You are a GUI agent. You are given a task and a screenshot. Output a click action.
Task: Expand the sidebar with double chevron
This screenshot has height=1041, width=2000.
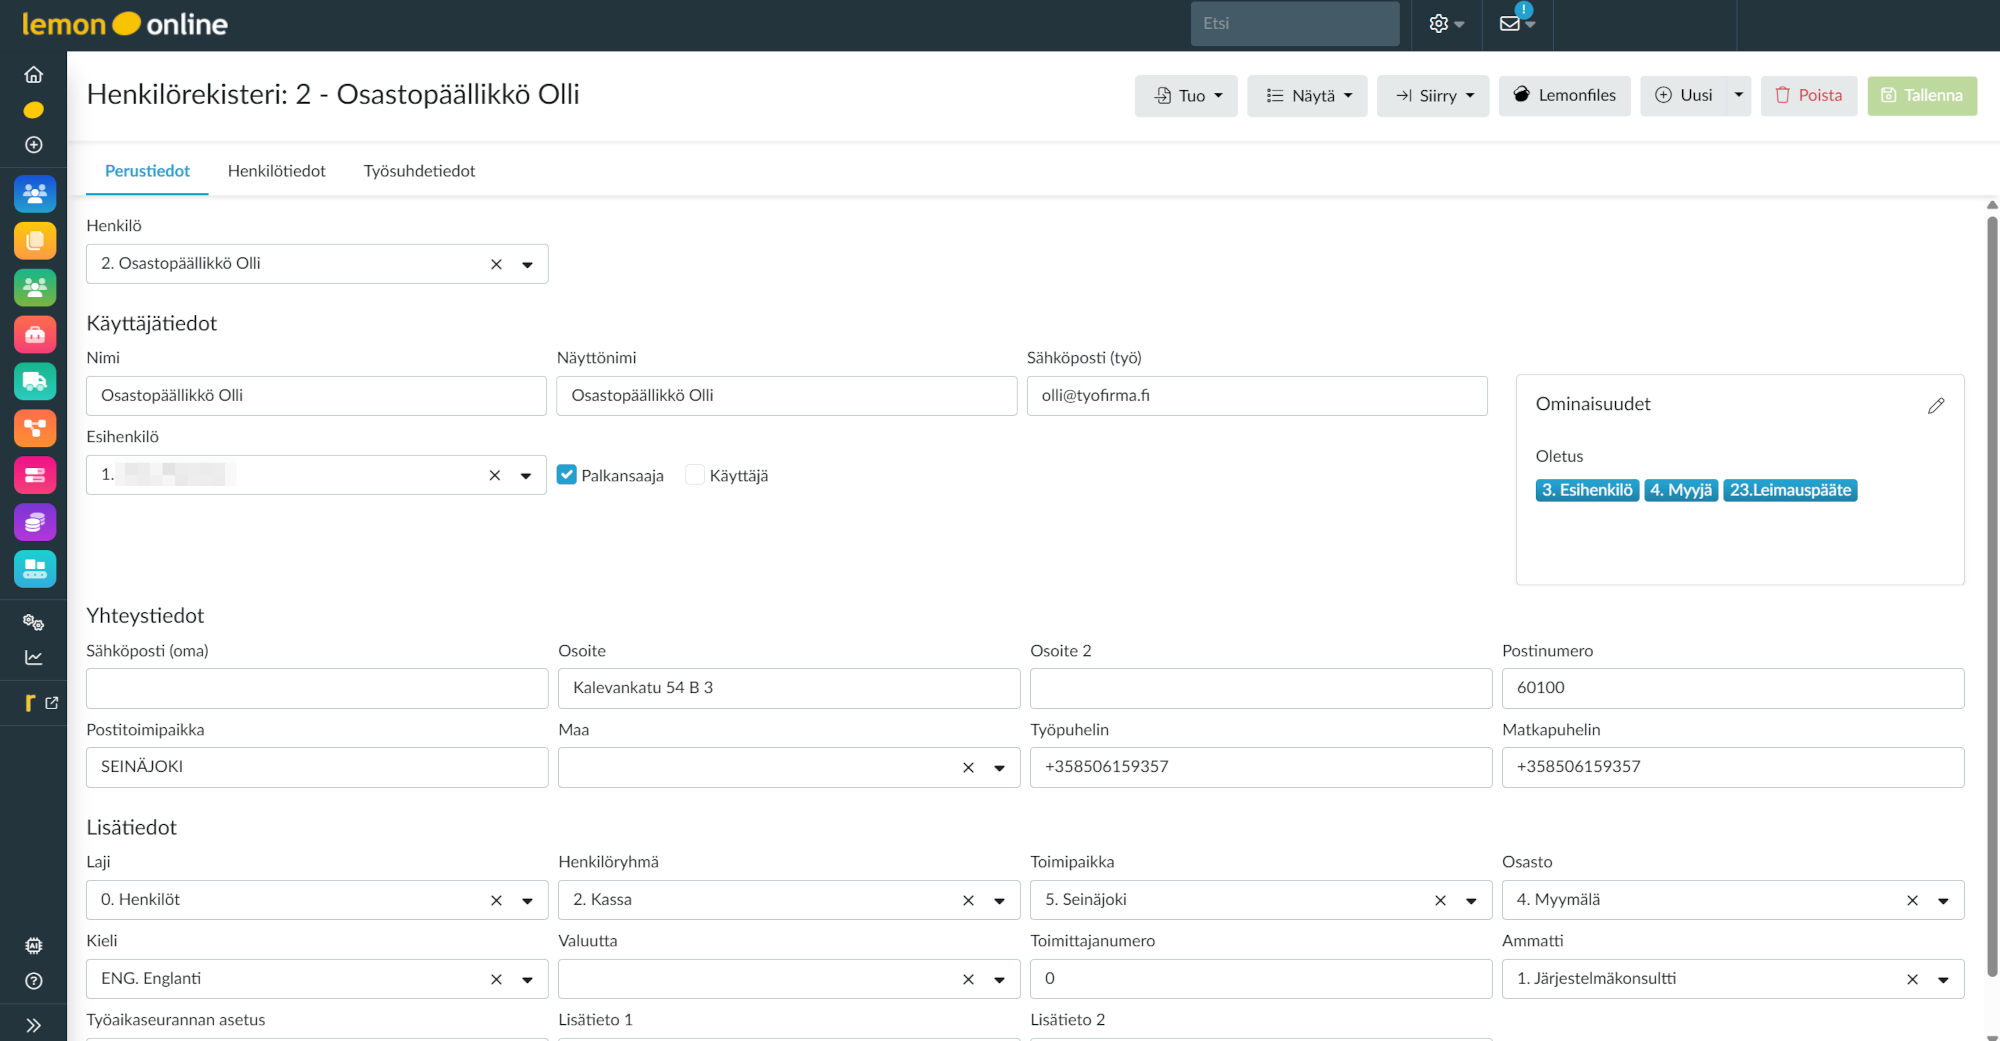[34, 1025]
